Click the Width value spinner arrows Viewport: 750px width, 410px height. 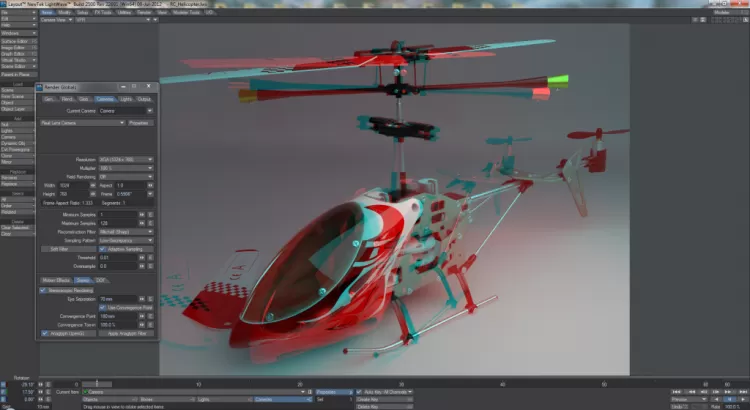93,185
